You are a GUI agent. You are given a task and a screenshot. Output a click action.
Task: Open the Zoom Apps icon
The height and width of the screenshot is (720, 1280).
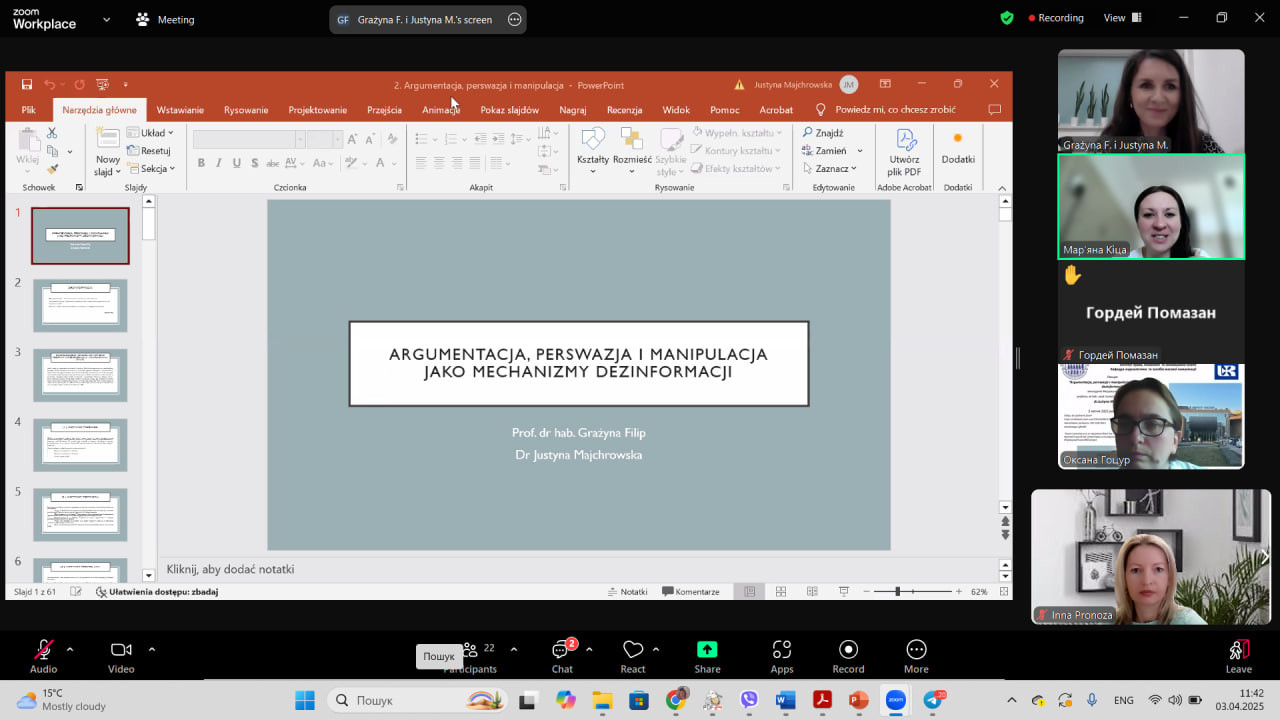(782, 651)
